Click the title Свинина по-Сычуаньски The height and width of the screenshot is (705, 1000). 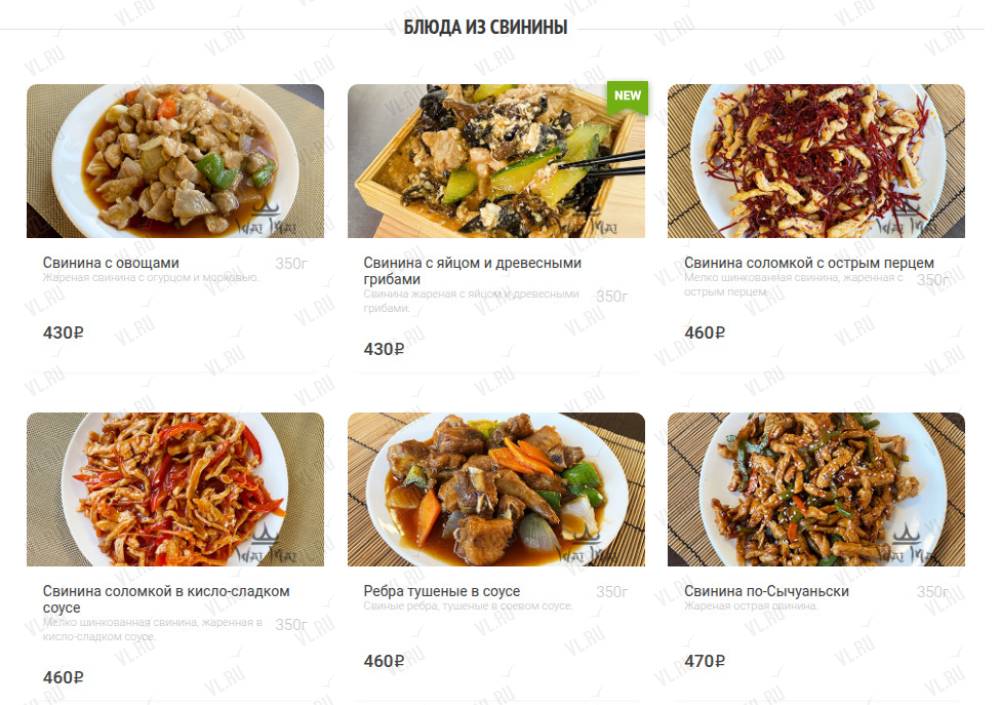767,591
